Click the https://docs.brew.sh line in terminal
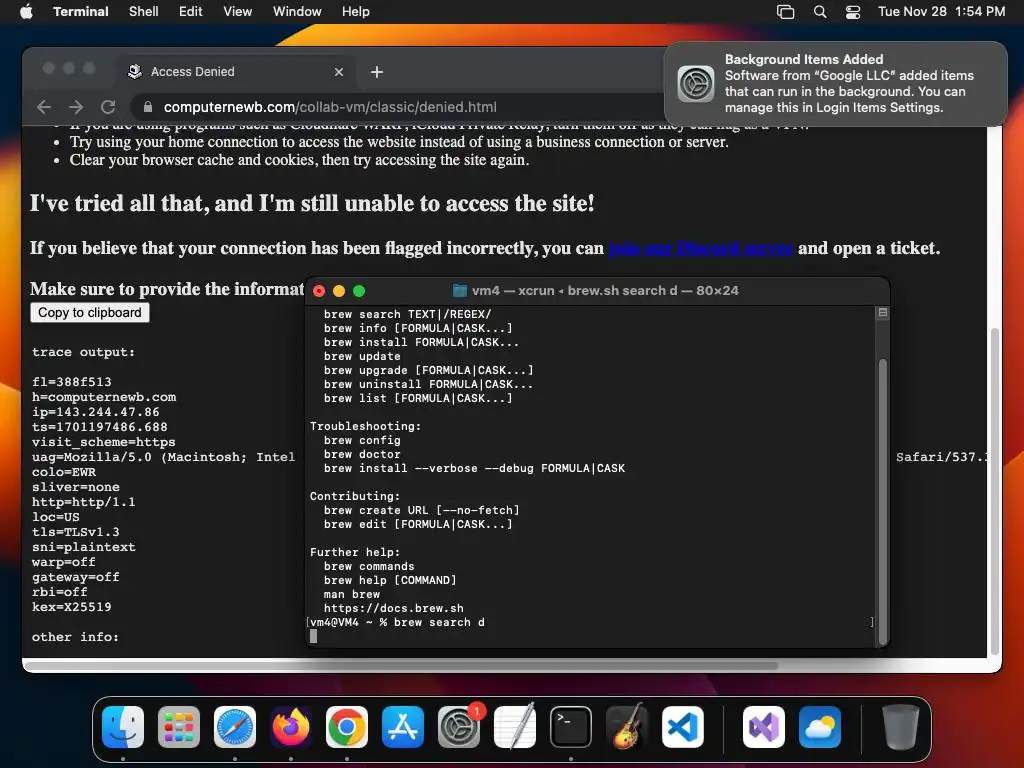This screenshot has height=768, width=1024. pyautogui.click(x=394, y=608)
